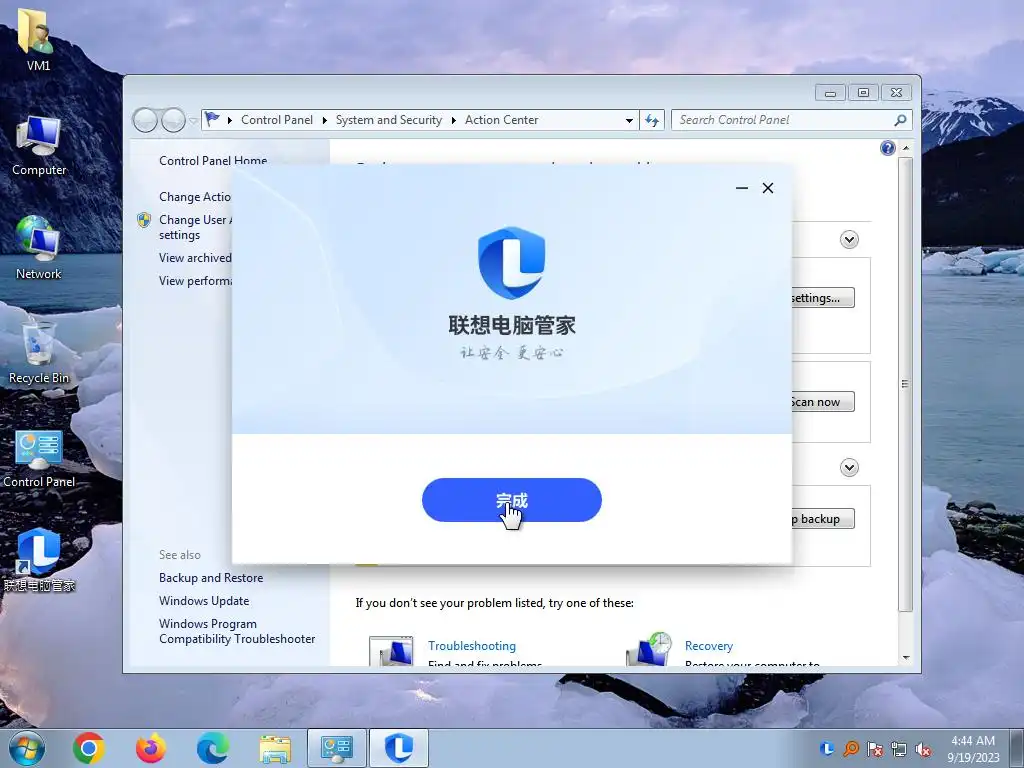Minimize the Lenovo PC Manager installer dialog
Screen dimensions: 1024x768
(741, 188)
